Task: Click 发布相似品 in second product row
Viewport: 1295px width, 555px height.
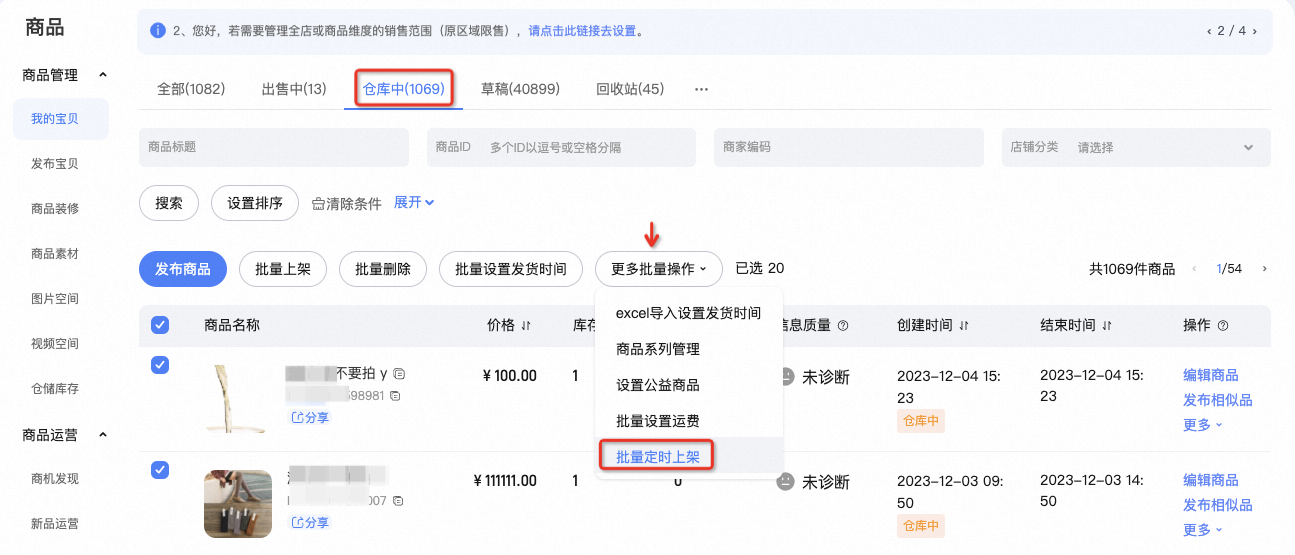Action: (1217, 505)
